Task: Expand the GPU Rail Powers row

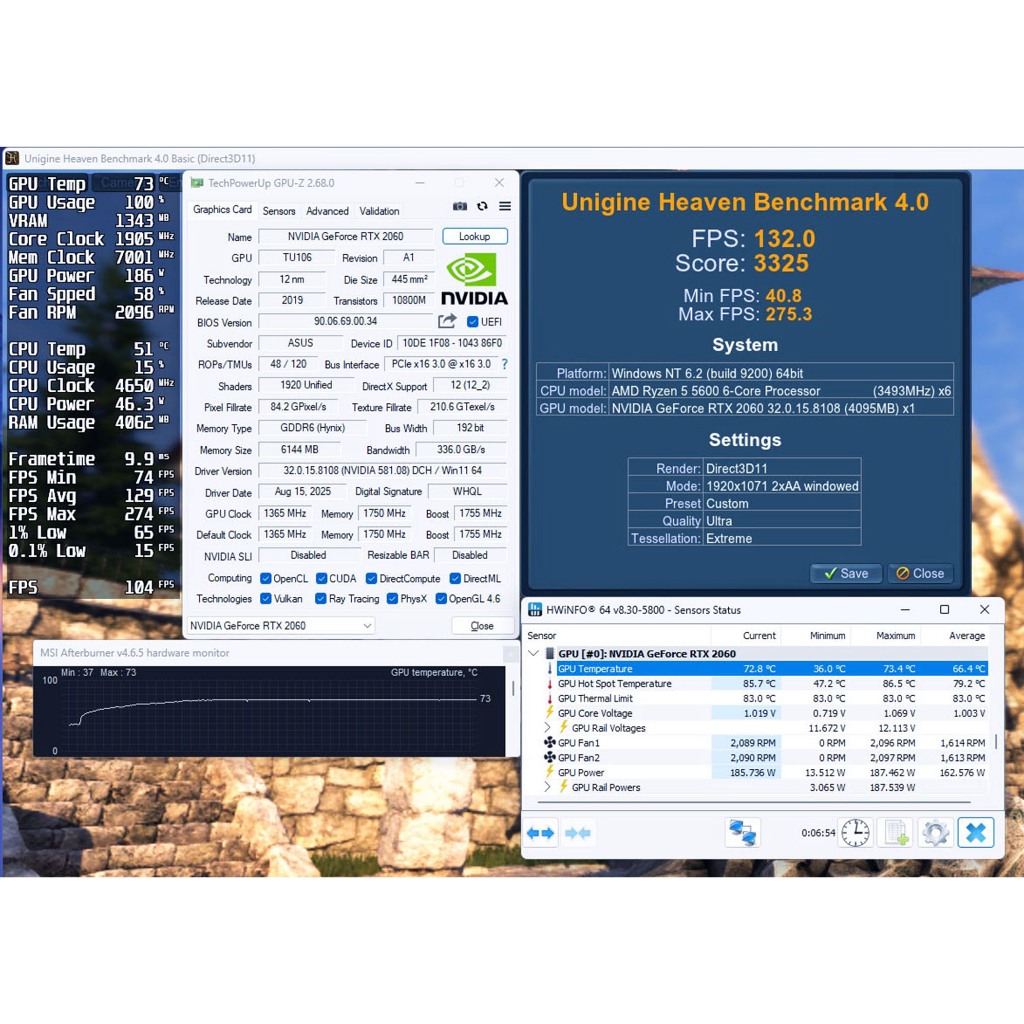Action: coord(547,787)
